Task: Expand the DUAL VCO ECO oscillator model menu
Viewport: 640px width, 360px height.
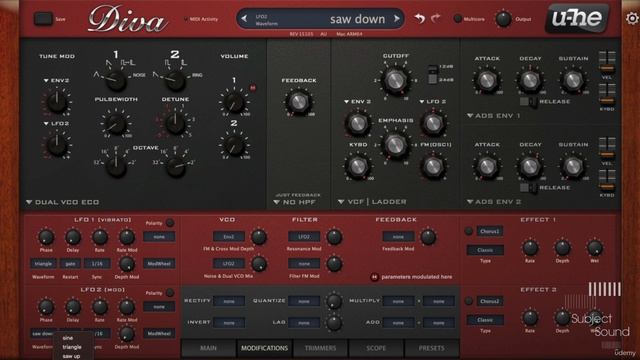Action: pyautogui.click(x=62, y=202)
